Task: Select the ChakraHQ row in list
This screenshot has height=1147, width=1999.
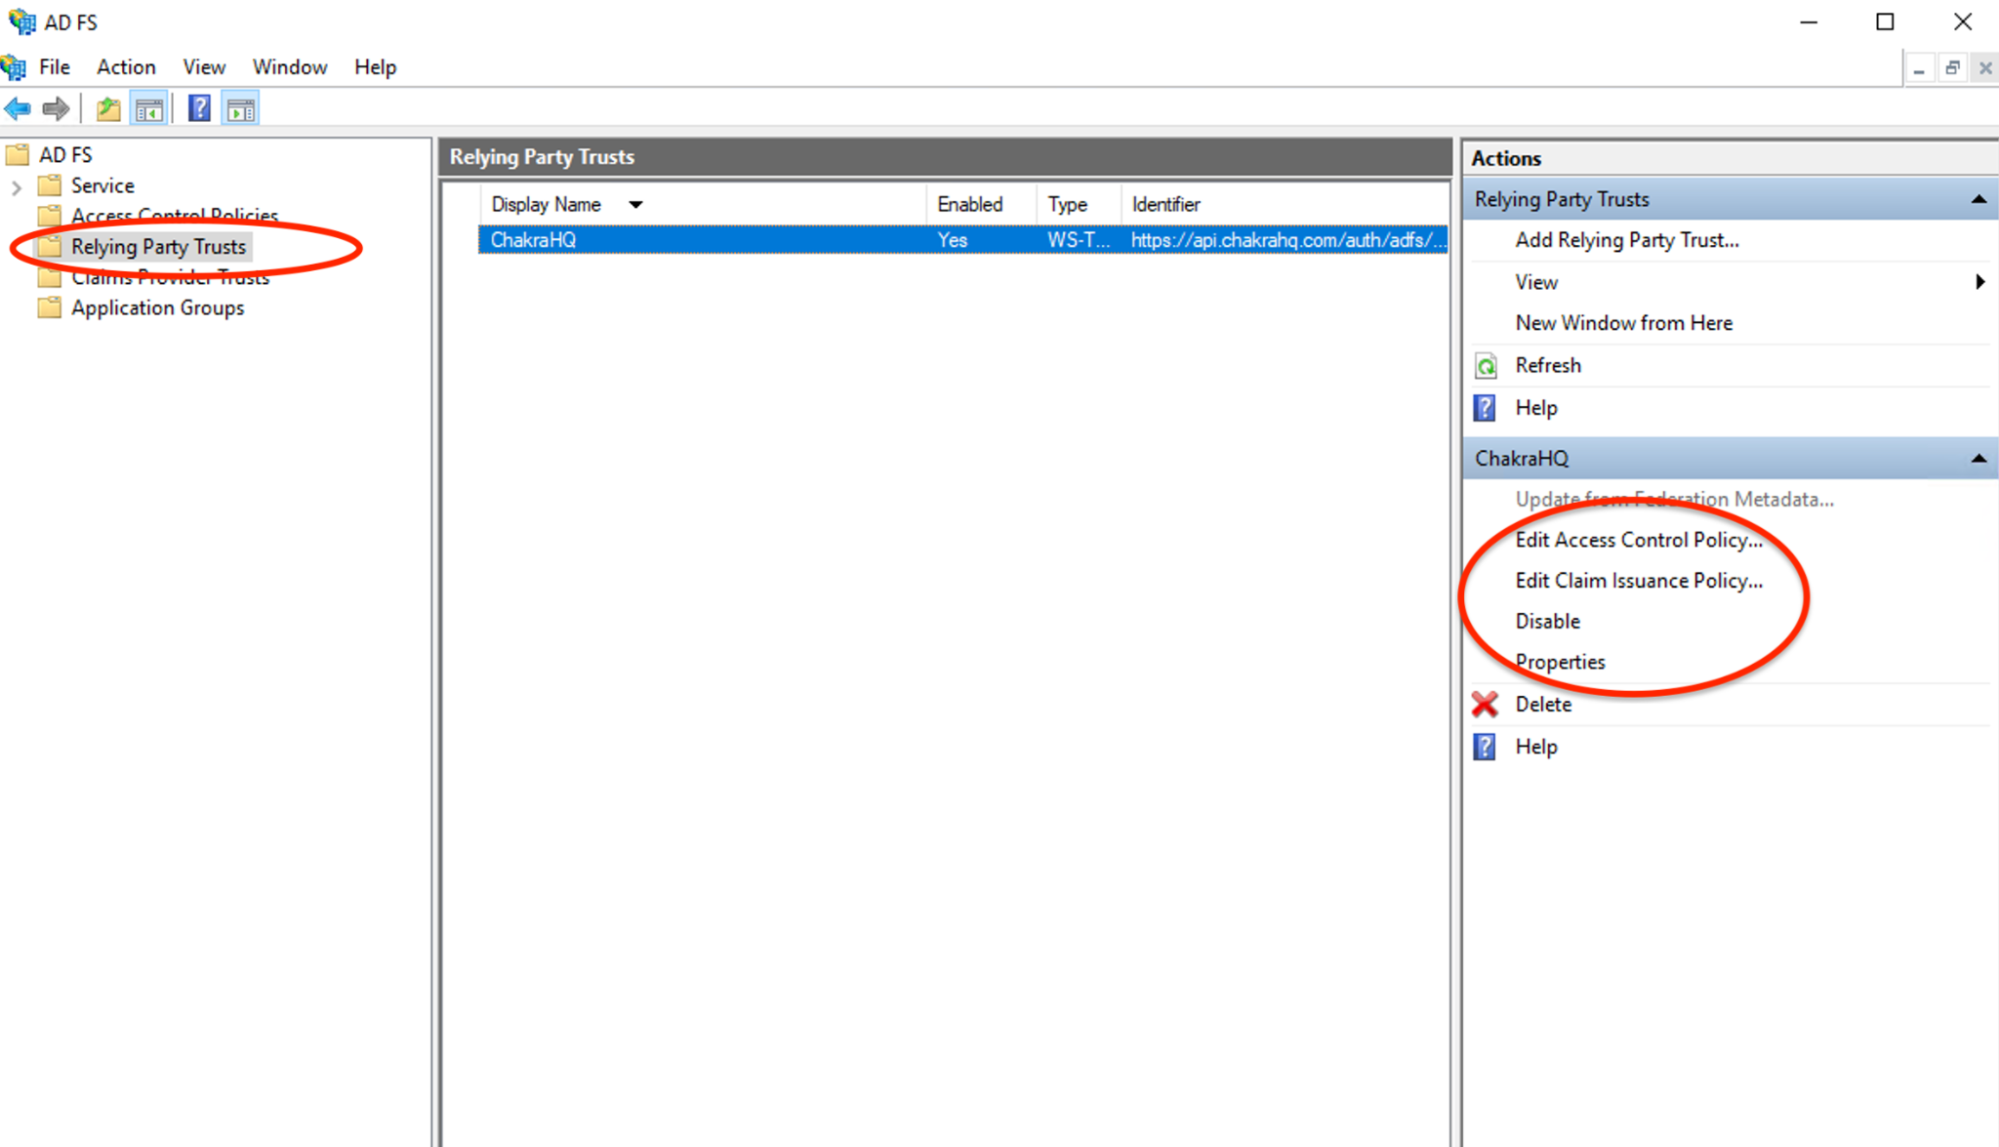Action: pyautogui.click(x=533, y=240)
